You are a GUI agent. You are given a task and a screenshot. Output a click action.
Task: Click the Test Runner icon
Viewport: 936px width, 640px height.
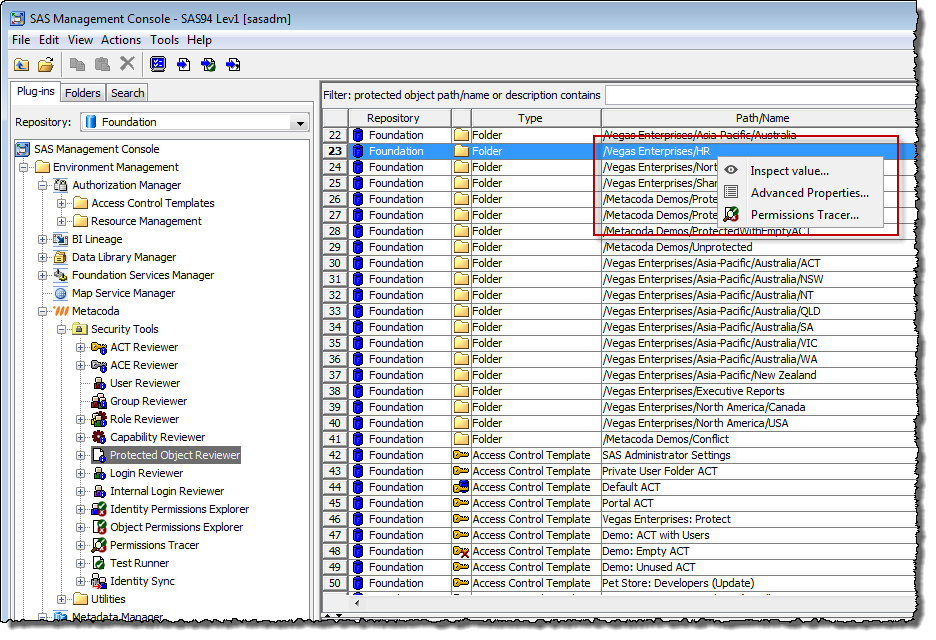pyautogui.click(x=100, y=563)
